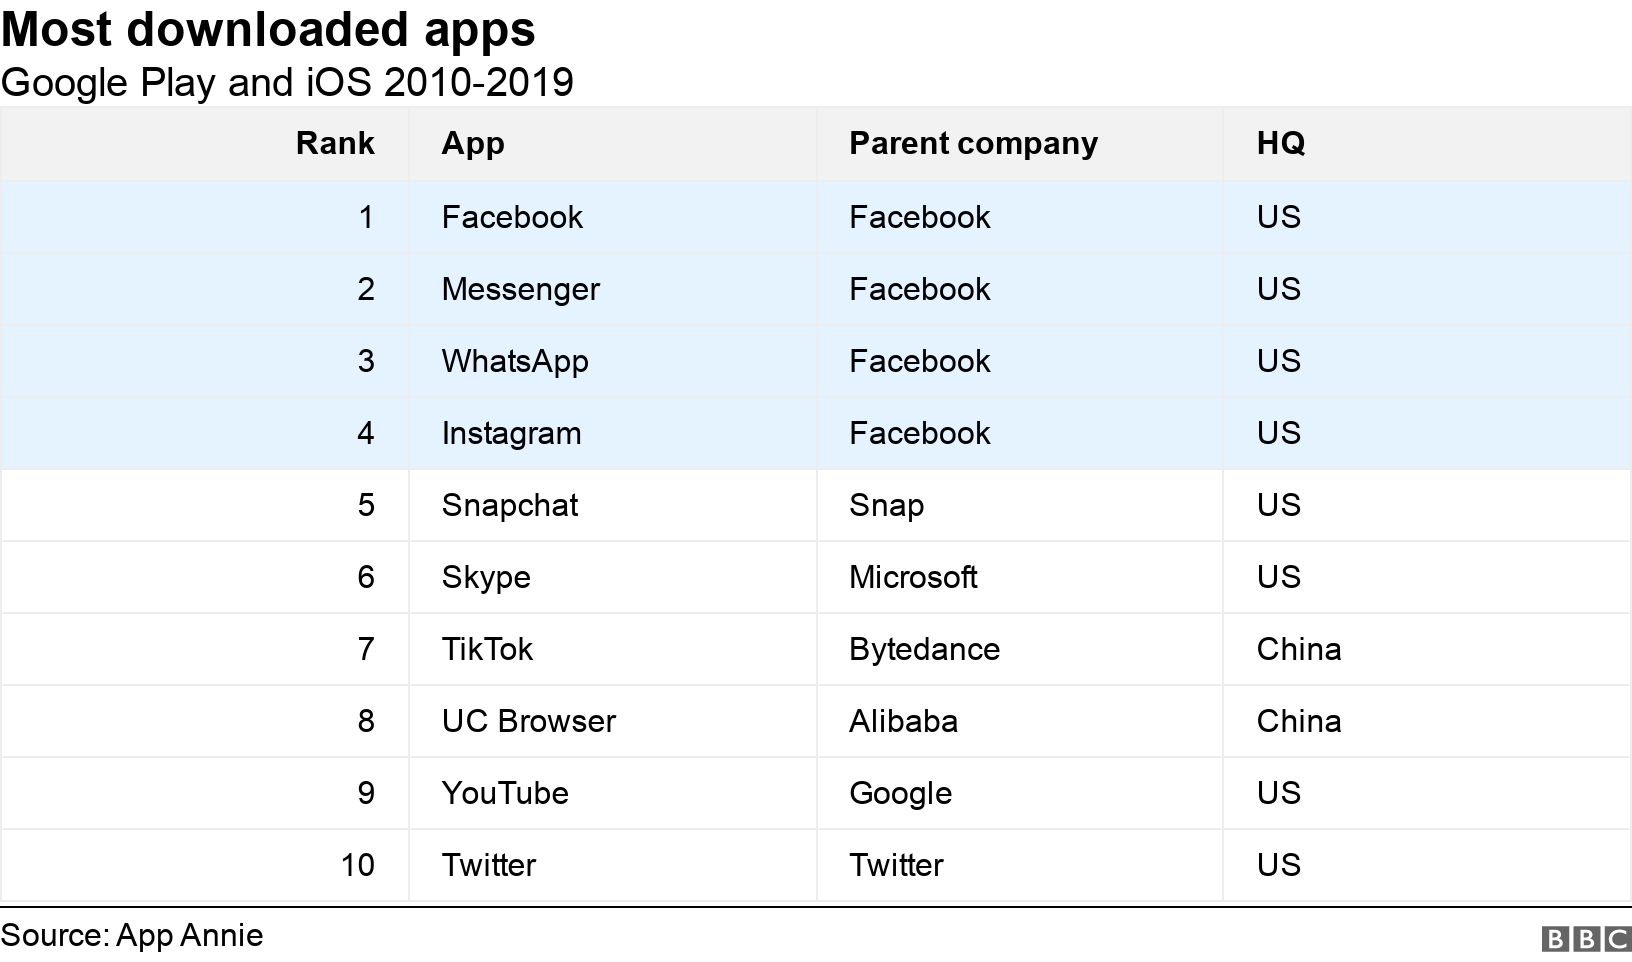Click the Skype app cell
Image resolution: width=1632 pixels, height=962 pixels.
tap(486, 577)
